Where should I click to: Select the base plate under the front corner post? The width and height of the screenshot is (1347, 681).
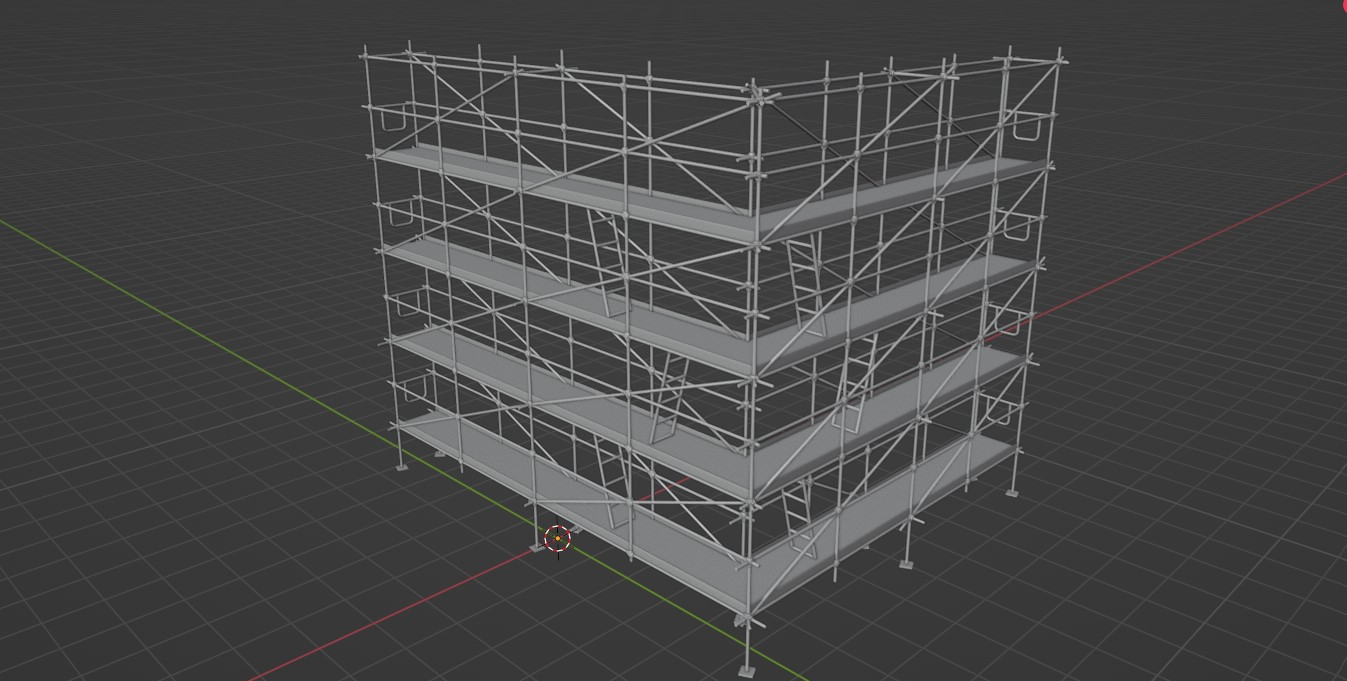click(x=746, y=670)
